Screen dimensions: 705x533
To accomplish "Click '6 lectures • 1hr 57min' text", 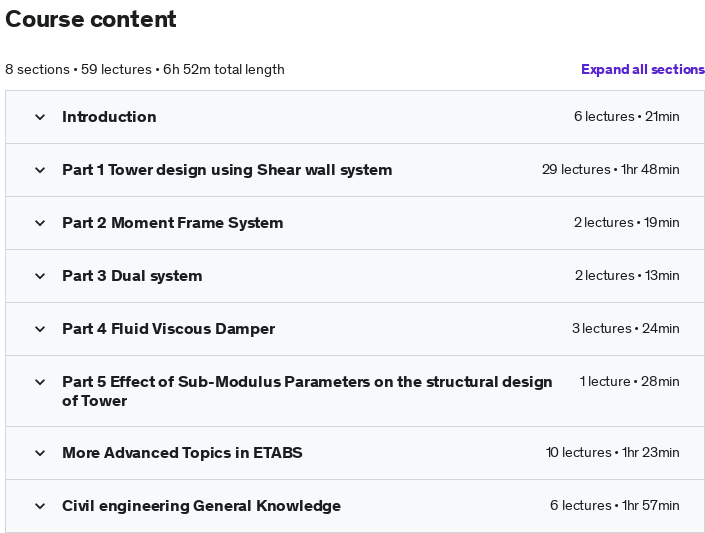I will point(615,506).
